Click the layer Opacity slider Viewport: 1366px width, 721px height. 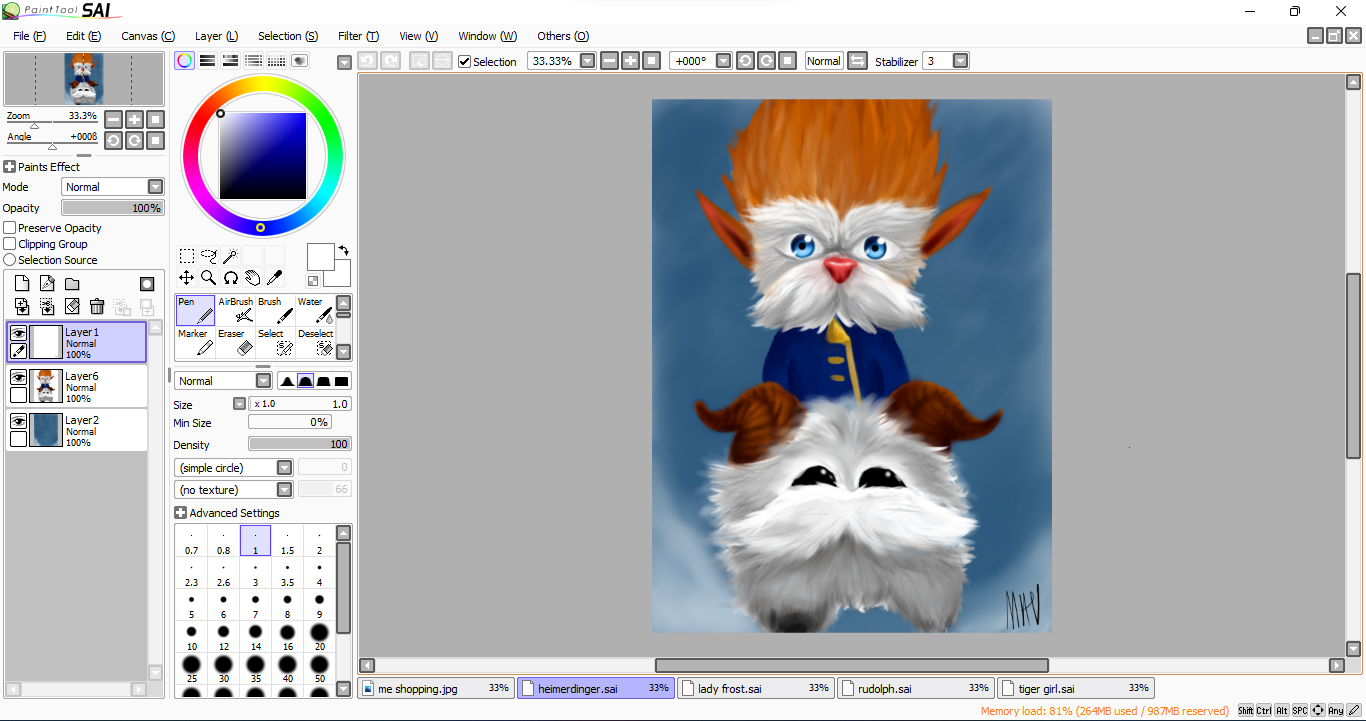tap(112, 208)
